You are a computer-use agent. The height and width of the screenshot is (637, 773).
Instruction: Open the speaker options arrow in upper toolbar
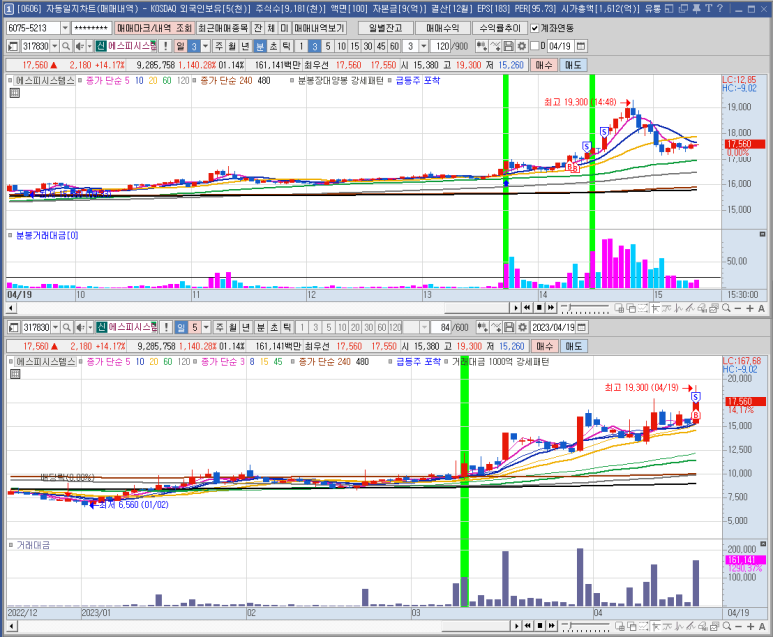(90, 46)
